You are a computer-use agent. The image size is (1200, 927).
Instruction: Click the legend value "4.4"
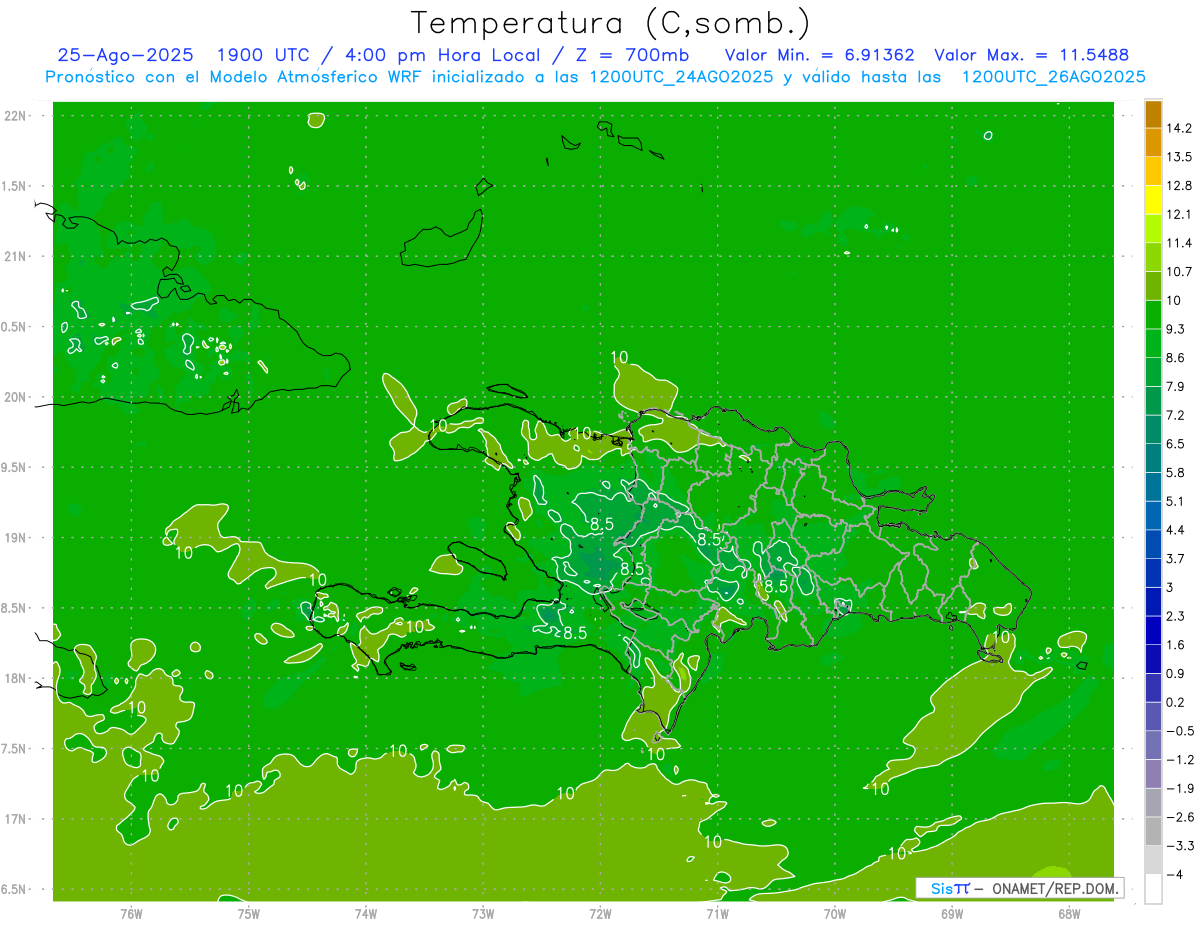coord(1175,530)
